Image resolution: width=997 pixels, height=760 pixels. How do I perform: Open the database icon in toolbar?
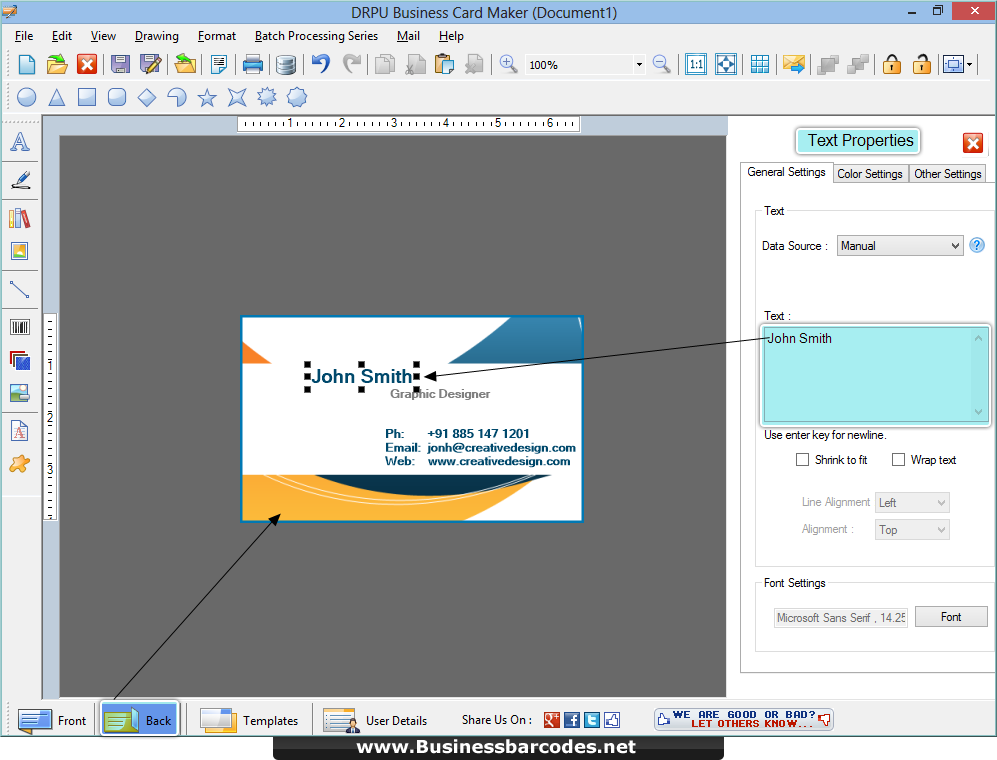click(x=286, y=64)
